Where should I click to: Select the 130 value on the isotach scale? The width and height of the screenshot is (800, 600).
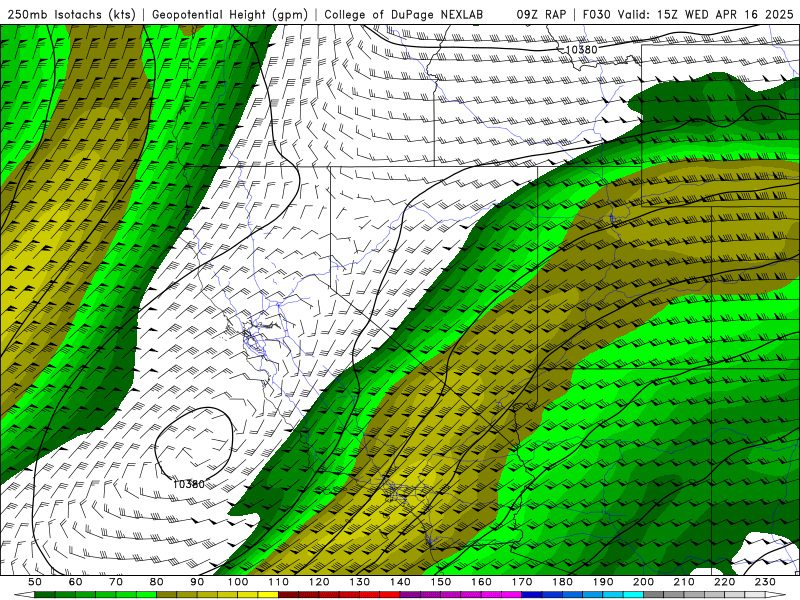tap(360, 582)
